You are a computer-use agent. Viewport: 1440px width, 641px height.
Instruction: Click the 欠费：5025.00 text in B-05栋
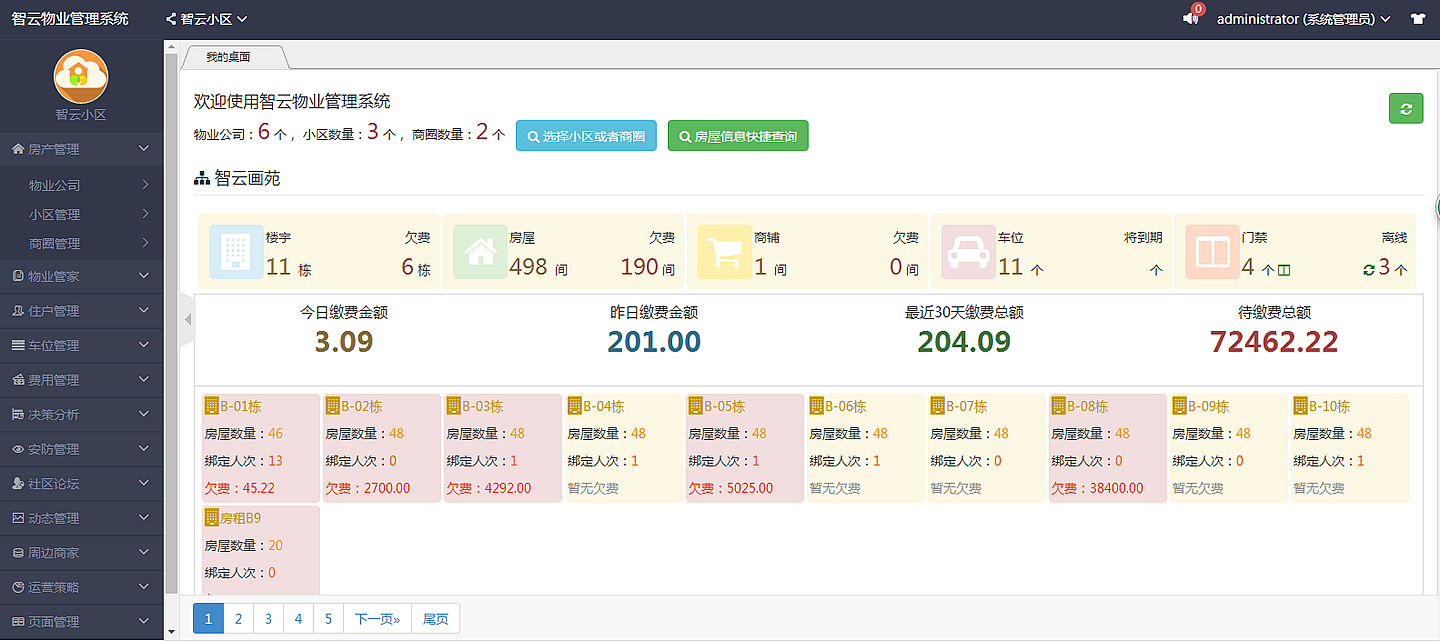click(x=731, y=489)
